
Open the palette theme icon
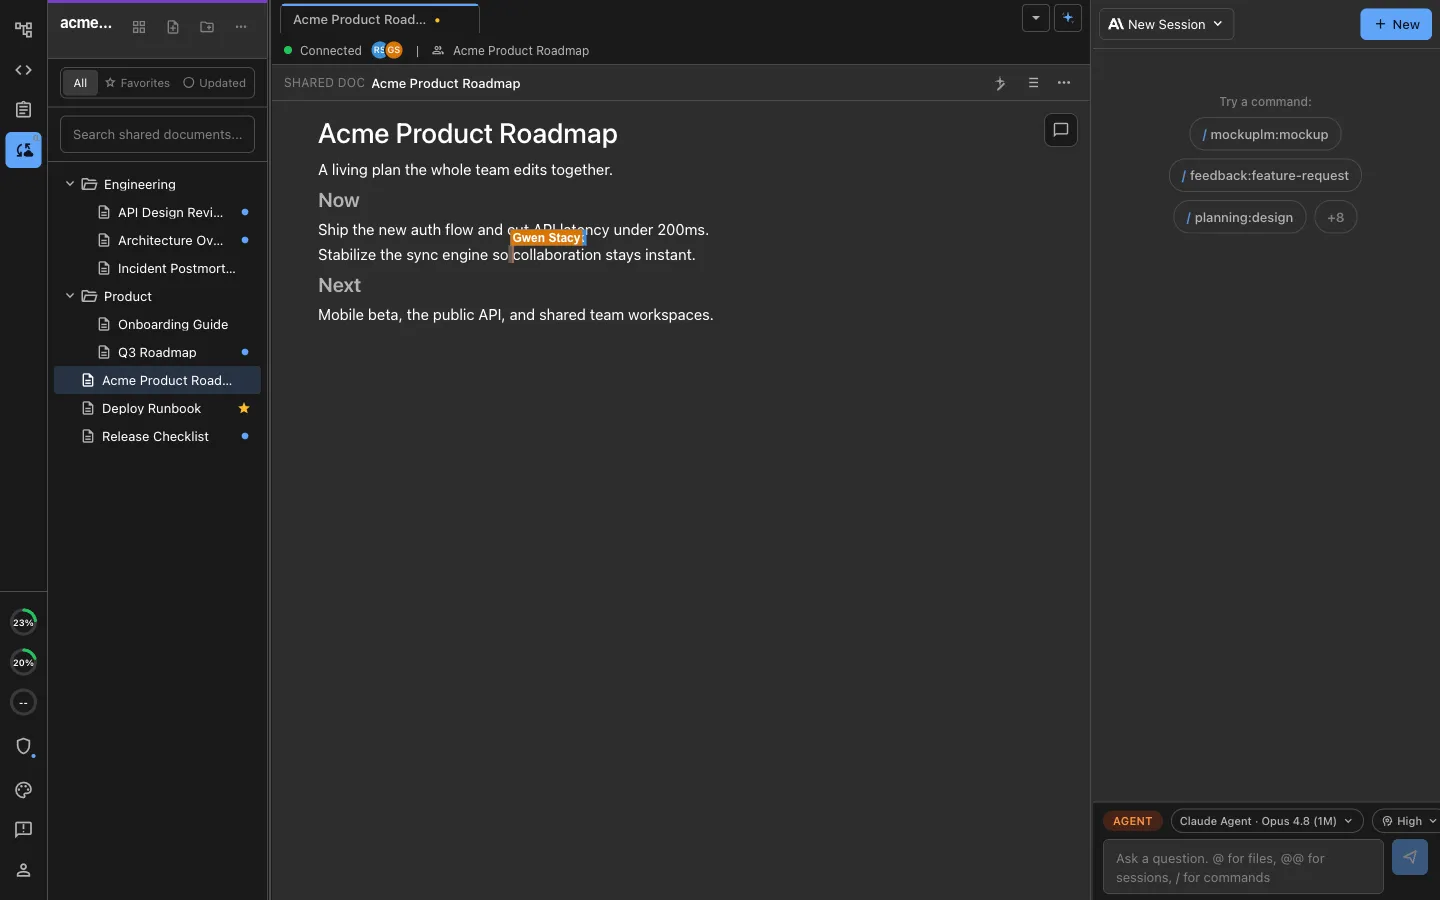coord(23,790)
